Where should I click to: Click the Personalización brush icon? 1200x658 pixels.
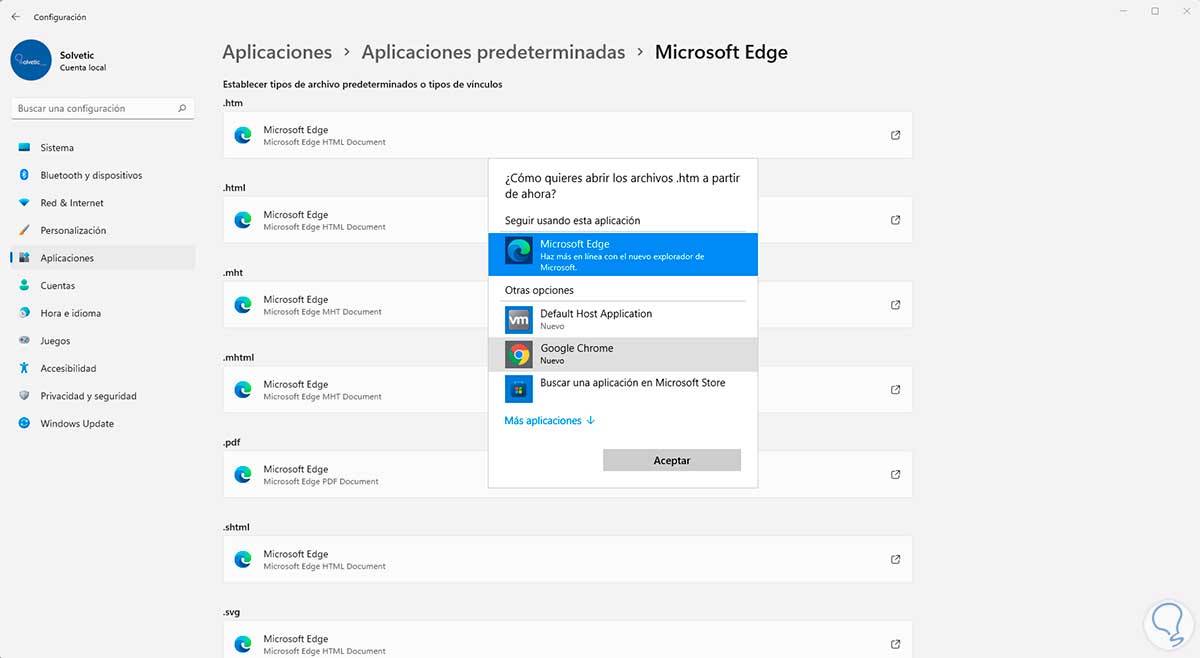(24, 230)
